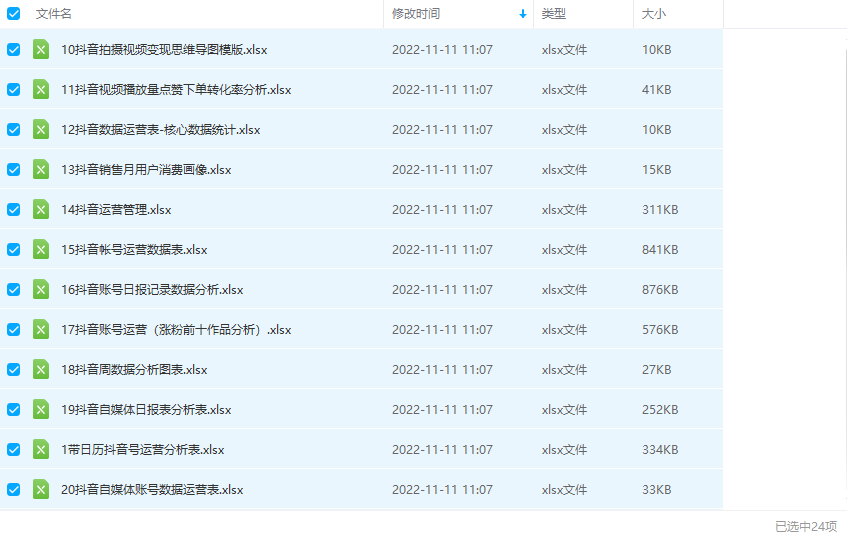Click xlsx icon of 13抖音销售月用户消费画像
Image resolution: width=847 pixels, height=539 pixels.
(x=41, y=170)
